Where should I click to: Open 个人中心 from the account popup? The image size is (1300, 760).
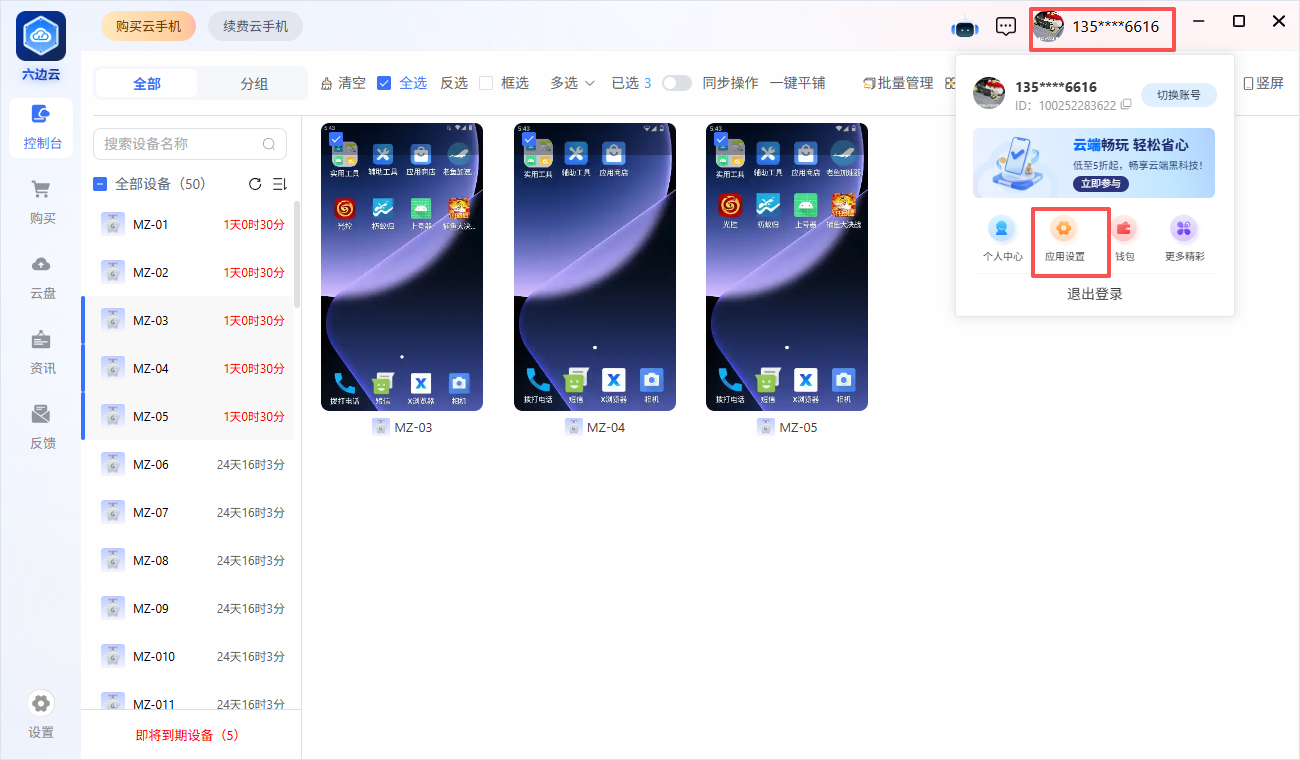click(1002, 239)
